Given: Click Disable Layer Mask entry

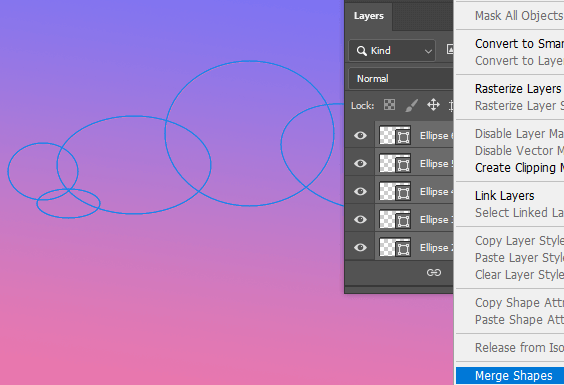Looking at the screenshot, I should click(519, 133).
